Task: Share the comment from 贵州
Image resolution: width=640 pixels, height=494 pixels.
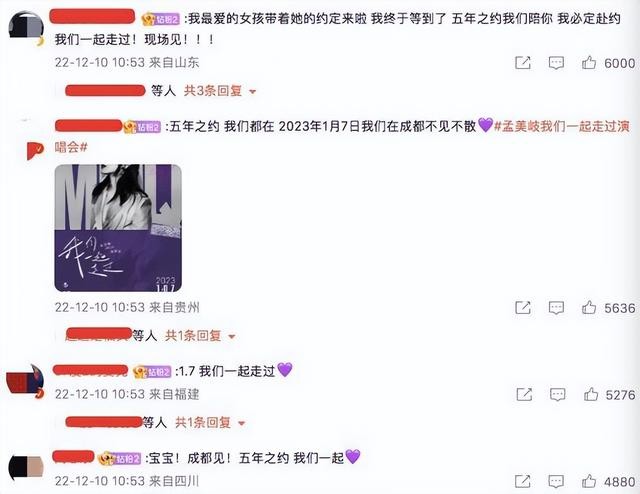Action: (x=523, y=307)
